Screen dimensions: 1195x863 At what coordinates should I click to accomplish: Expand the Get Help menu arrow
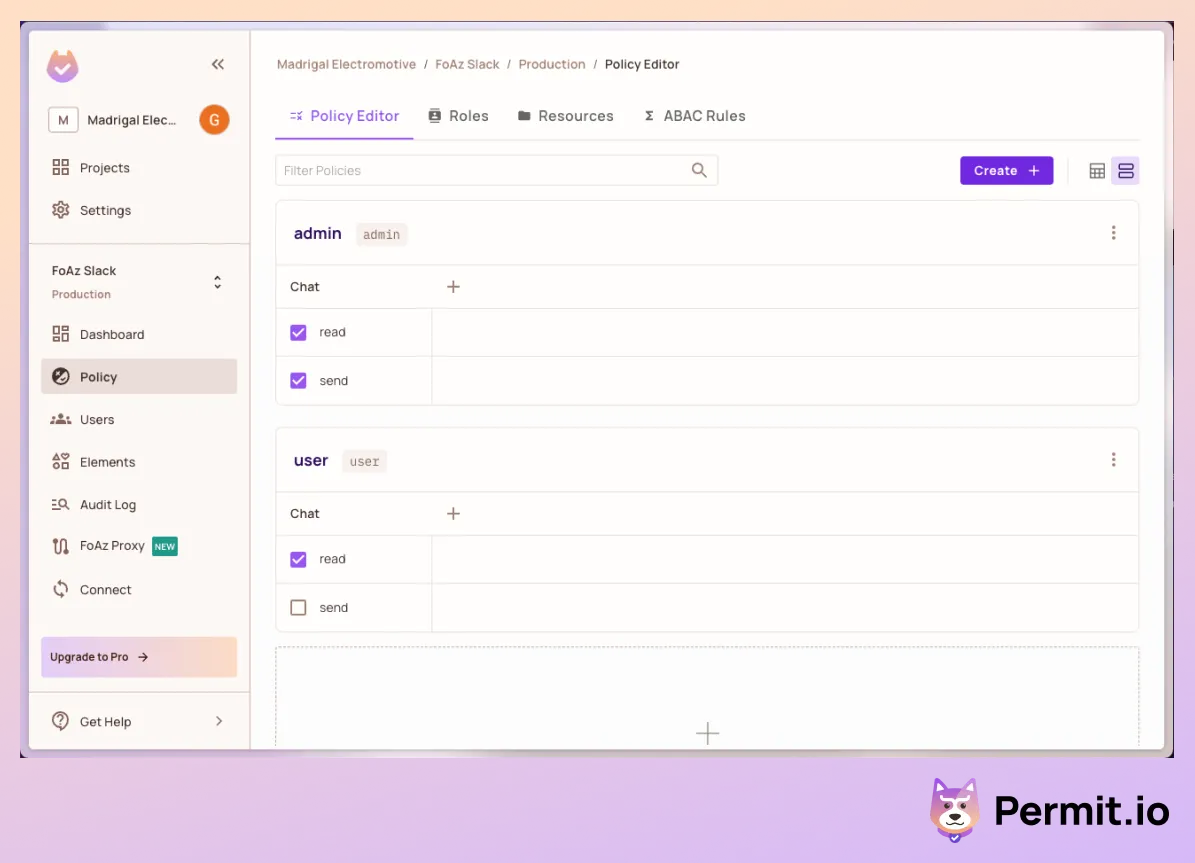[x=219, y=721]
